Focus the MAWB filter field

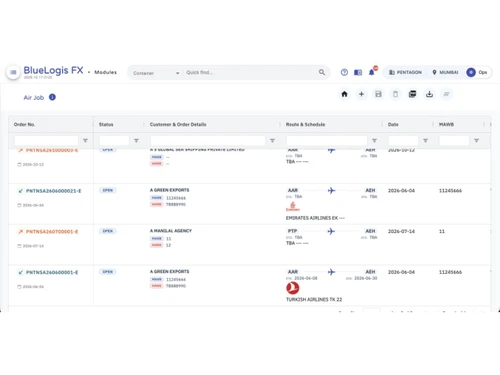[x=454, y=141]
